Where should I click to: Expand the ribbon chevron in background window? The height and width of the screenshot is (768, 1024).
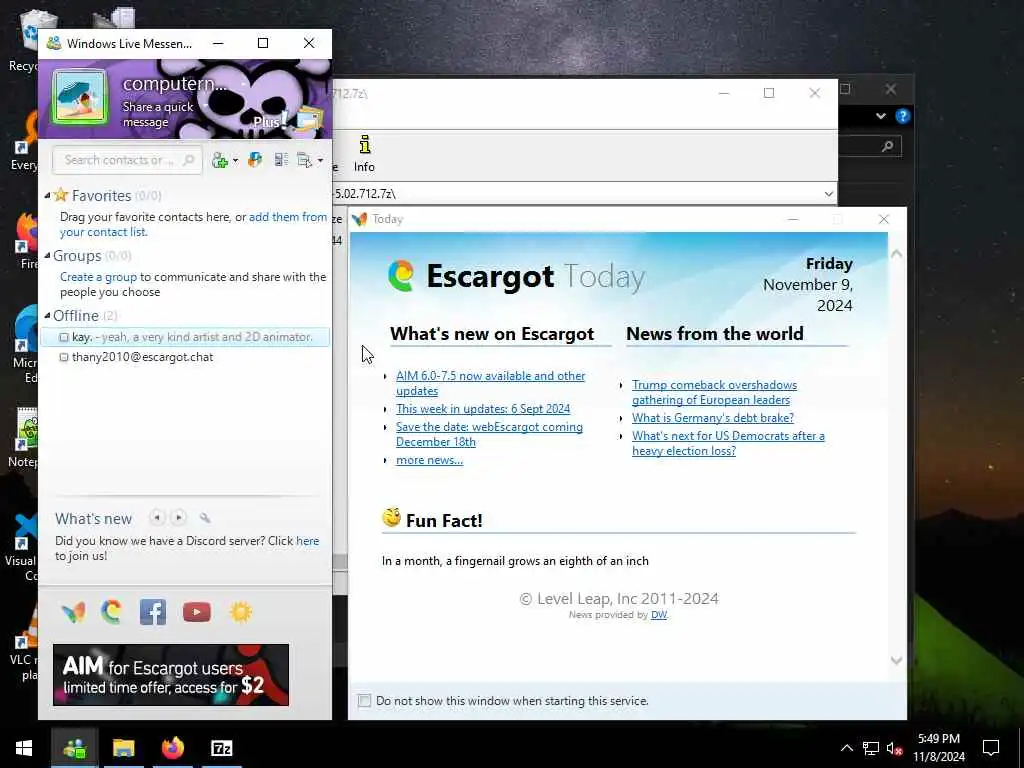coord(881,116)
